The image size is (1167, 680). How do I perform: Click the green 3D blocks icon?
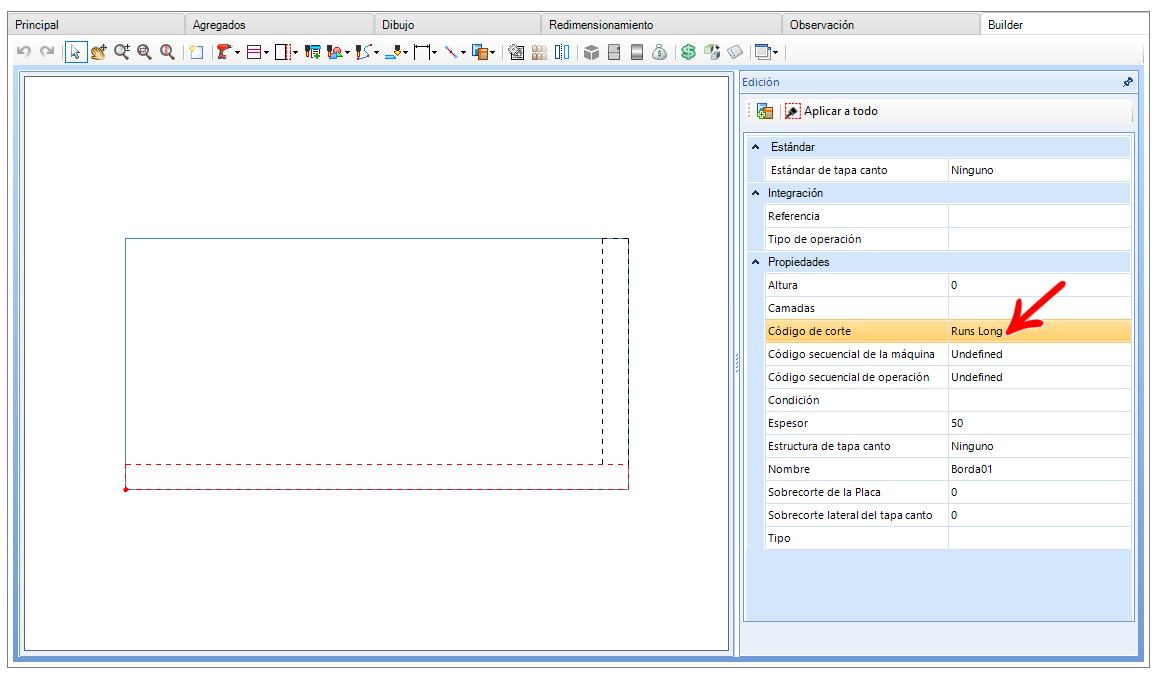[x=712, y=51]
